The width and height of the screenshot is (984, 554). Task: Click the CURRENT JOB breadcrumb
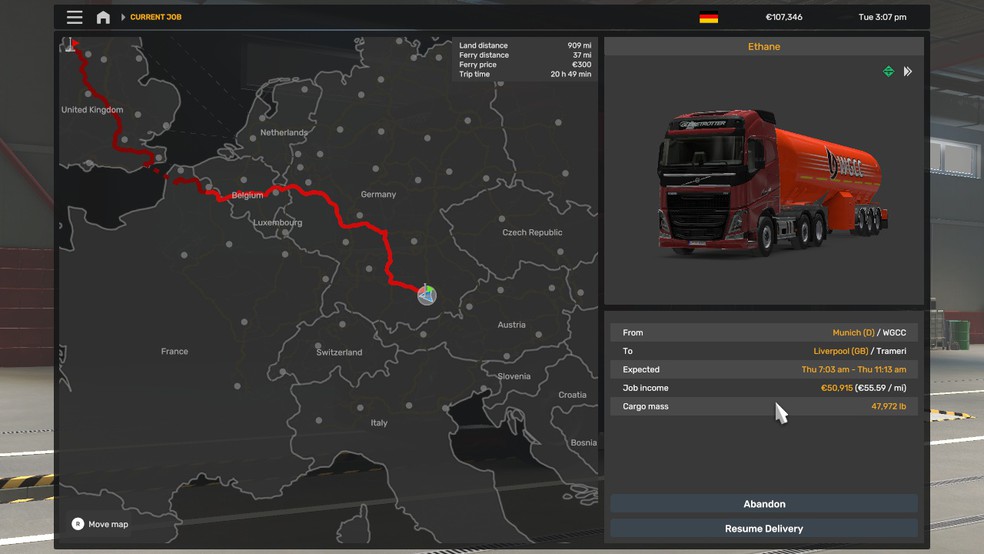(x=156, y=17)
